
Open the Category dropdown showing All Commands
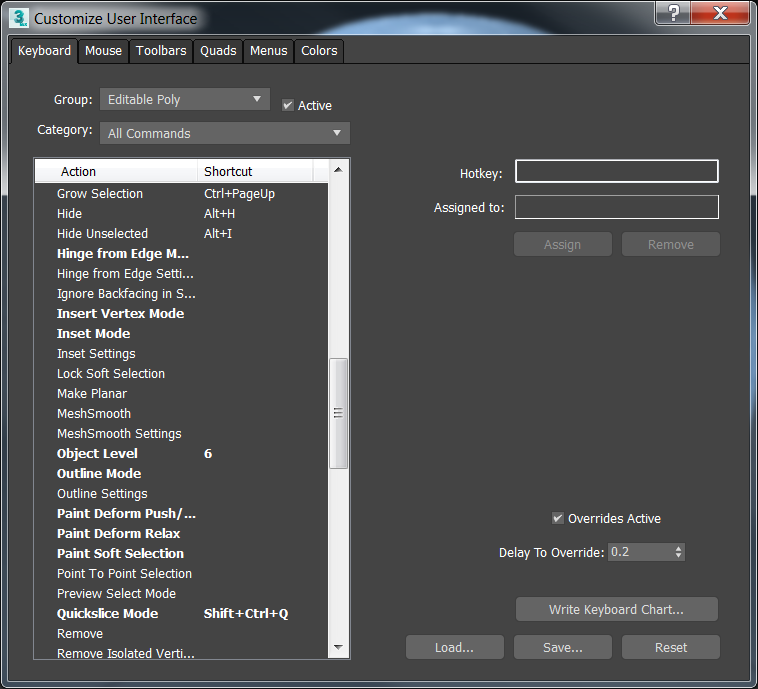225,133
